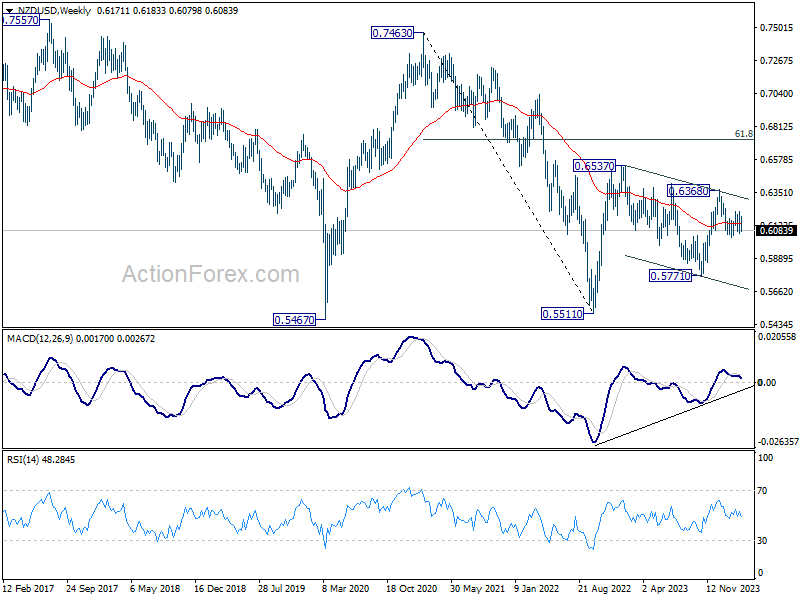Click the 0.72675 price axis value
Screen dimensions: 800x600
pos(777,61)
